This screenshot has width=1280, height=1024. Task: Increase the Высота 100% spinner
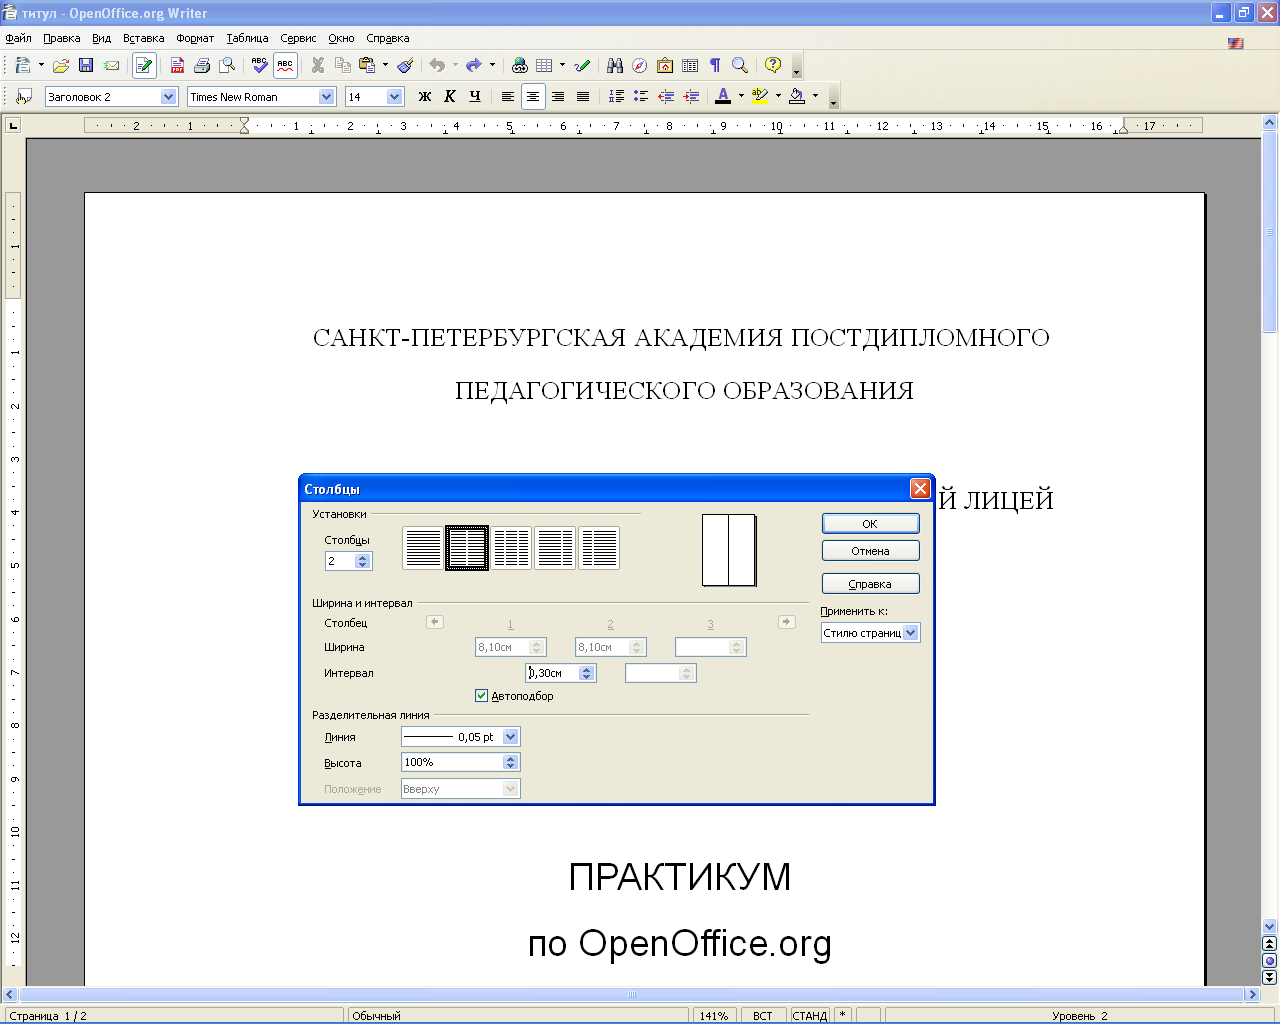pos(511,758)
